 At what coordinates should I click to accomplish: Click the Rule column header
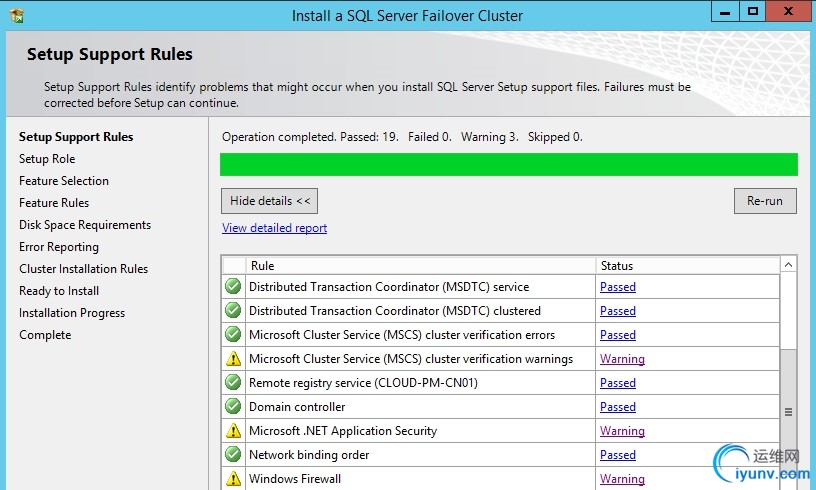(262, 266)
